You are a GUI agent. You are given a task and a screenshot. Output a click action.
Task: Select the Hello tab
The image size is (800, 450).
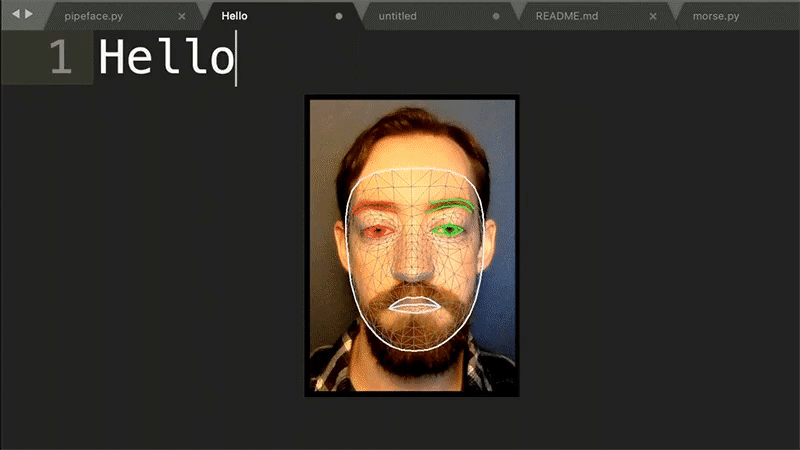click(234, 17)
